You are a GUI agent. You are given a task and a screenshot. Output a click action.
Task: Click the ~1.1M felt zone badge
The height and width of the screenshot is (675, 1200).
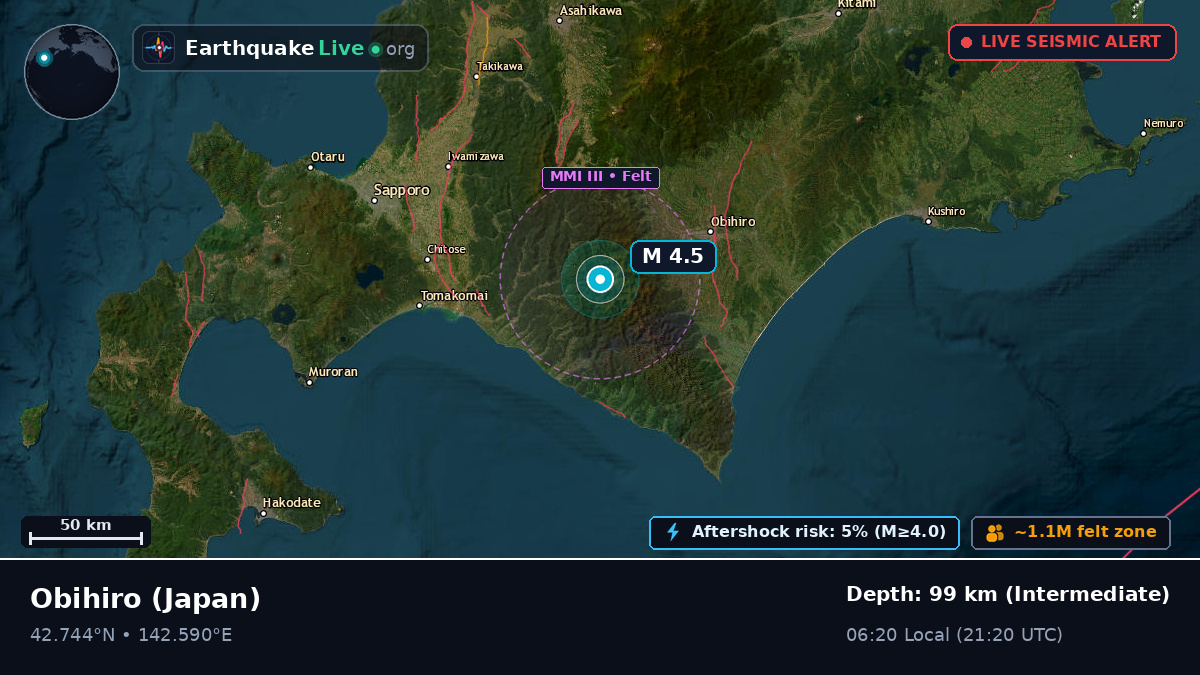pyautogui.click(x=1070, y=533)
